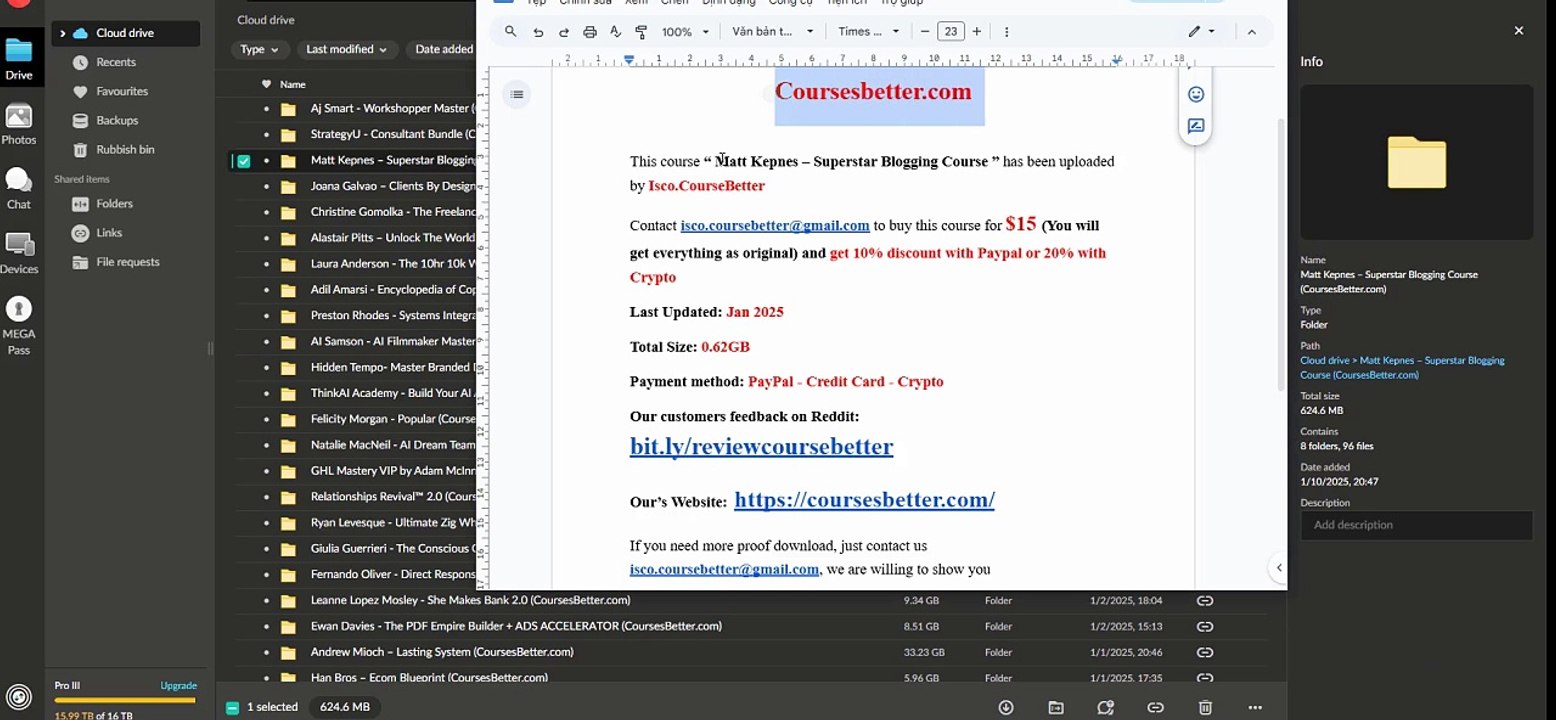
Task: Download the selected folder from the bottom bar
Action: 1006,707
